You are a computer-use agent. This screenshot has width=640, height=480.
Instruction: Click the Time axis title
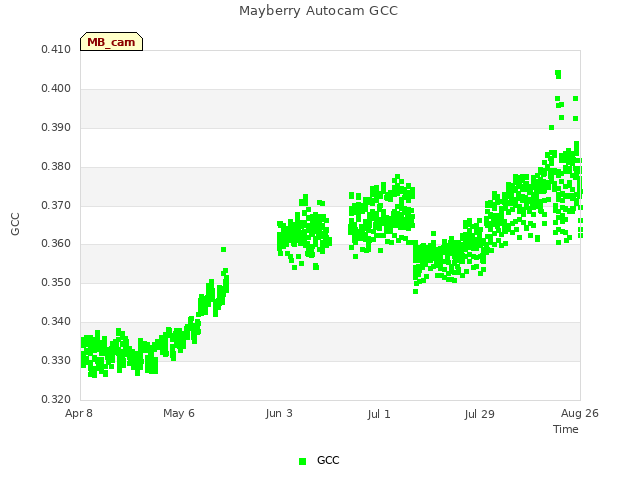coord(566,429)
